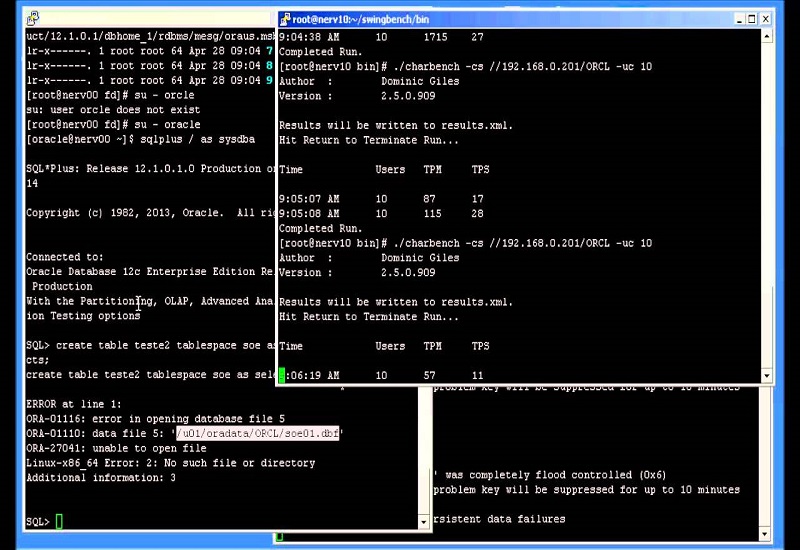Click the PuTTY icon in swingbench window title bar
The height and width of the screenshot is (550, 800).
(x=285, y=18)
